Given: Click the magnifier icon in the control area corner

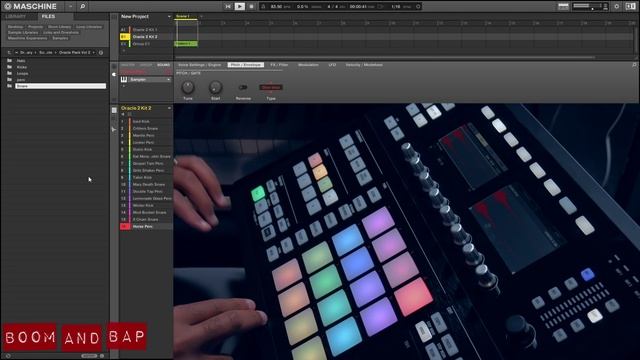Looking at the screenshot, I should pyautogui.click(x=634, y=65).
